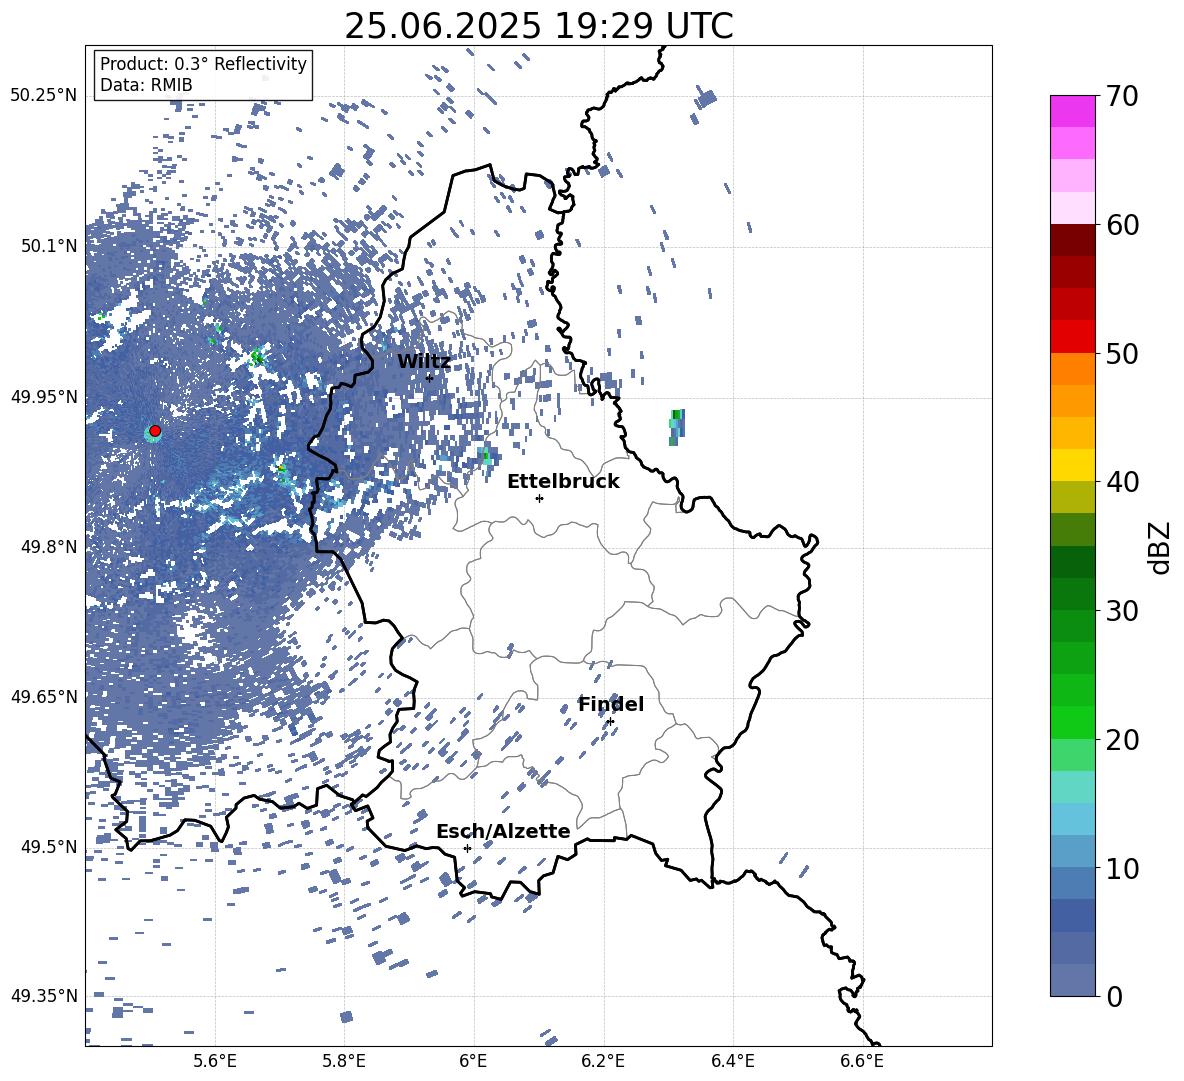Click the 60 tick on colorbar

pyautogui.click(x=1122, y=225)
